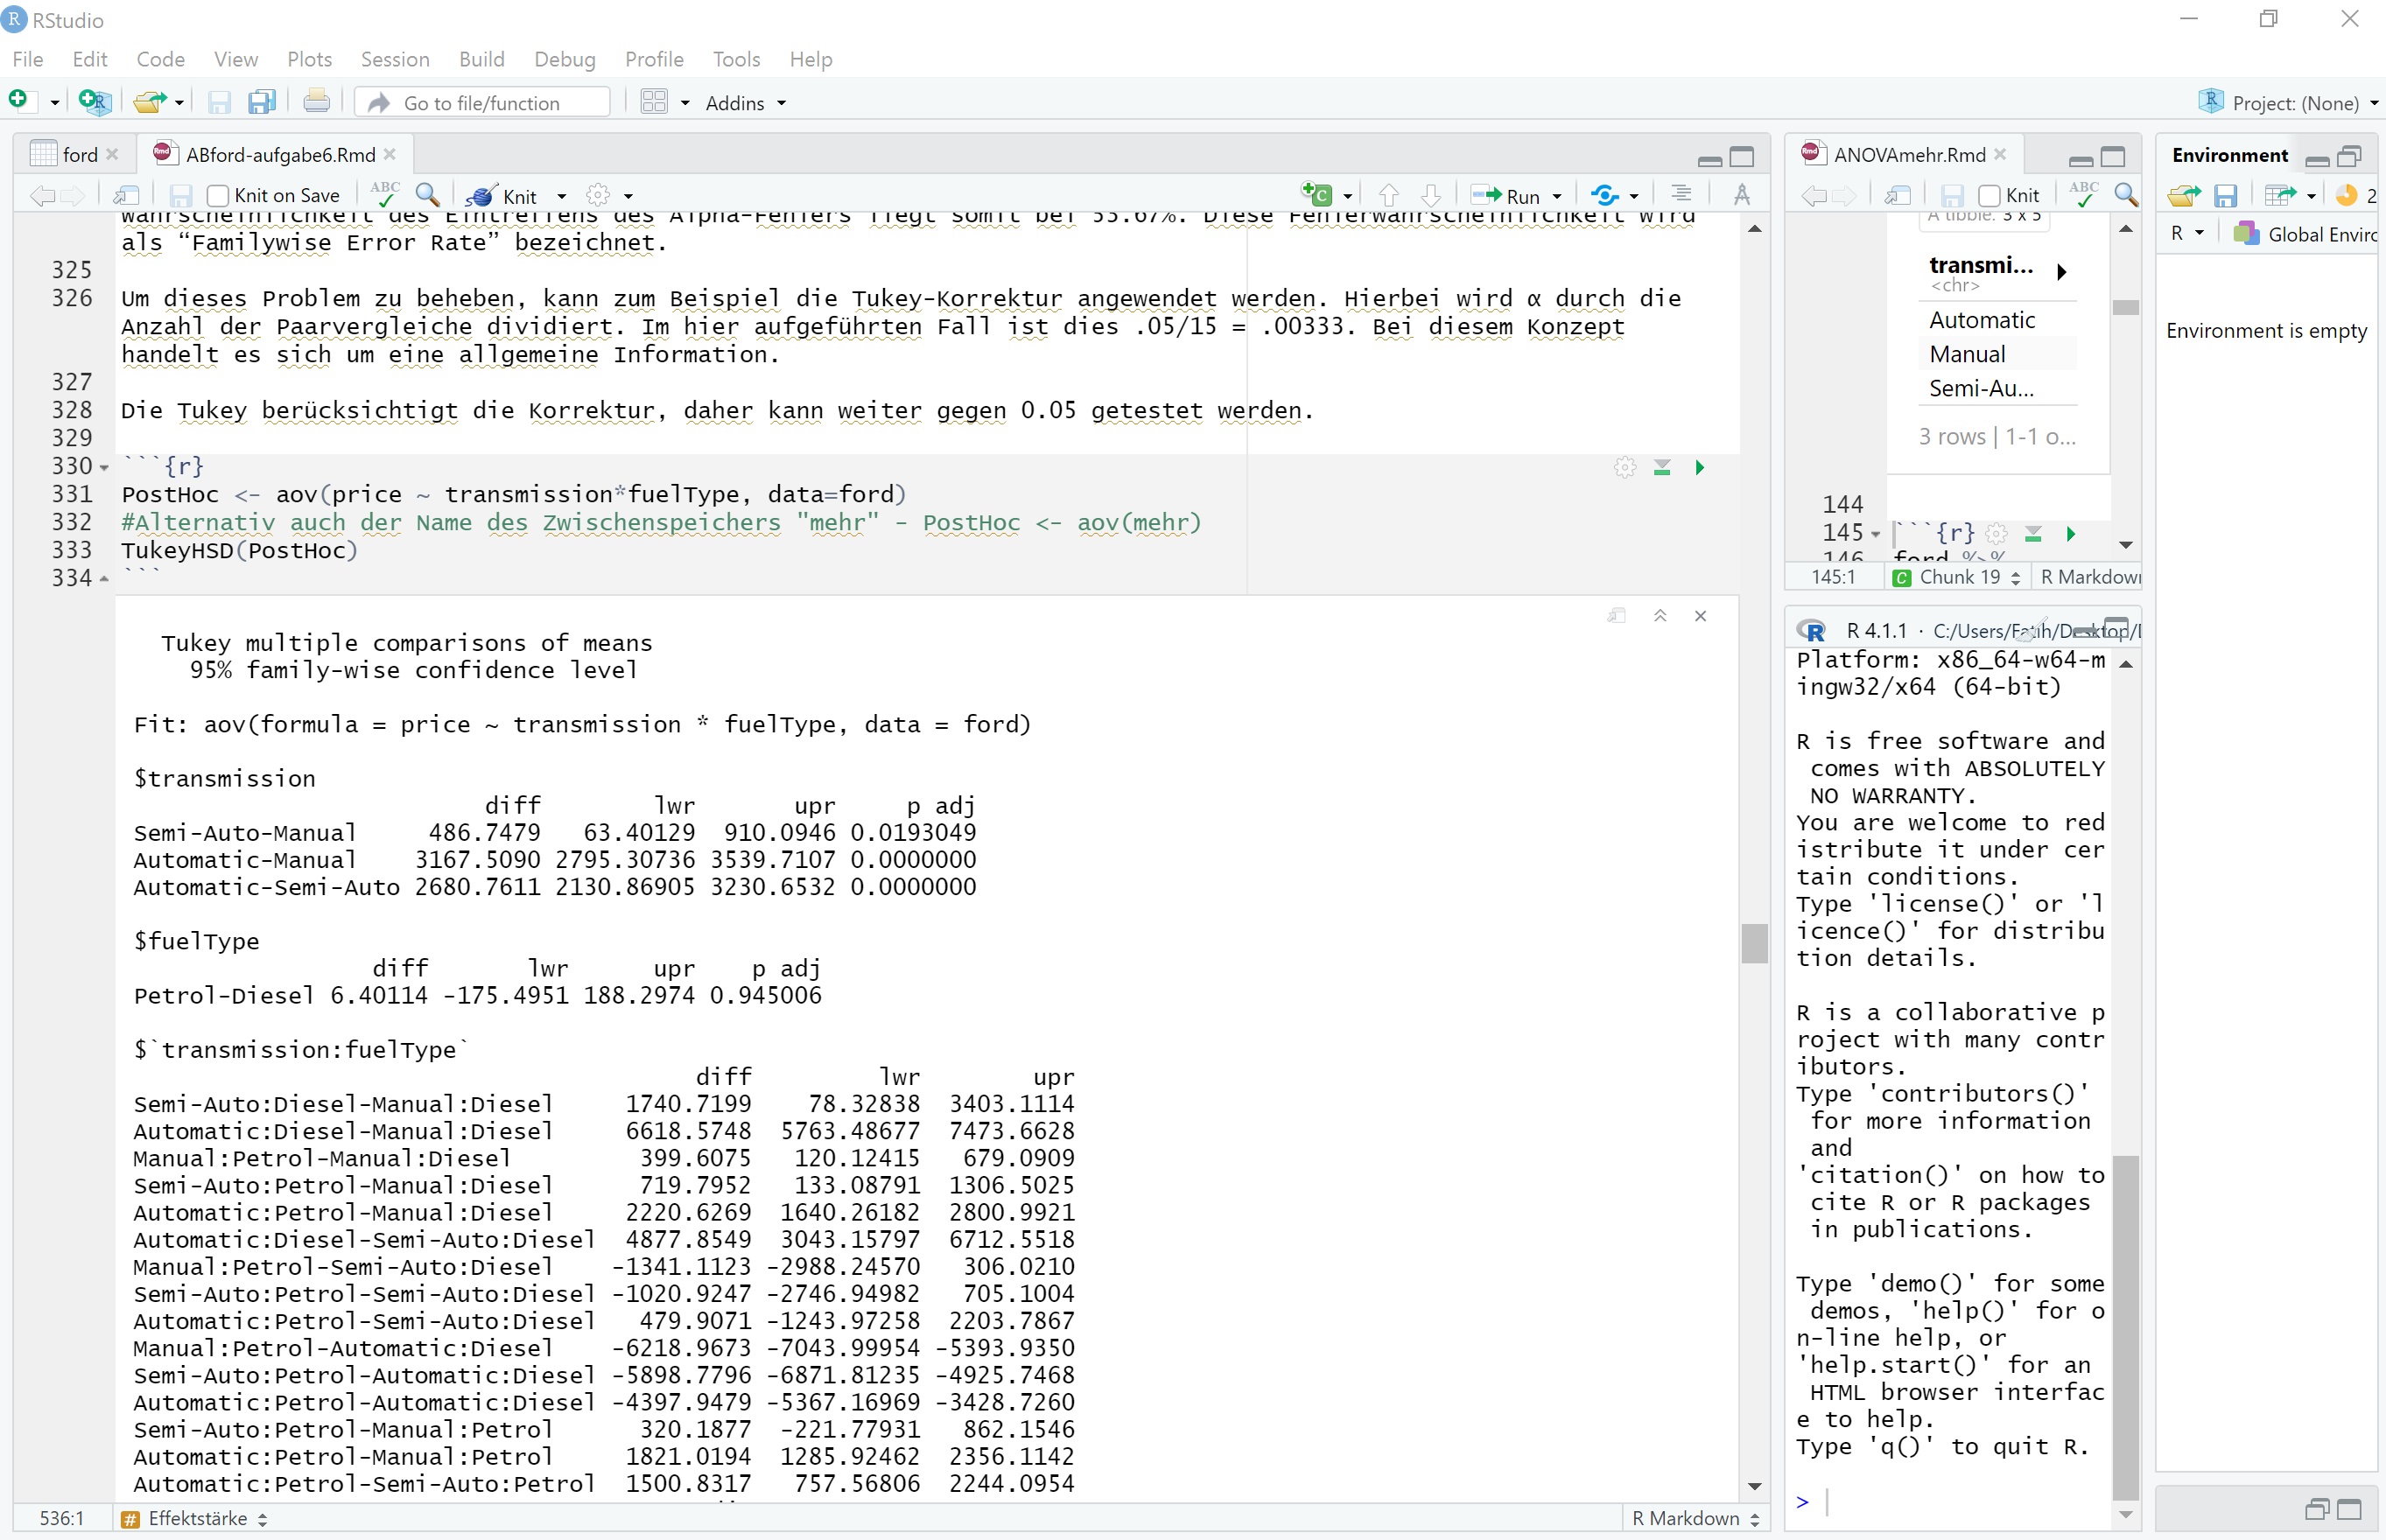Viewport: 2386px width, 1540px height.
Task: Go to the next chunk with the down arrow
Action: (x=1431, y=195)
